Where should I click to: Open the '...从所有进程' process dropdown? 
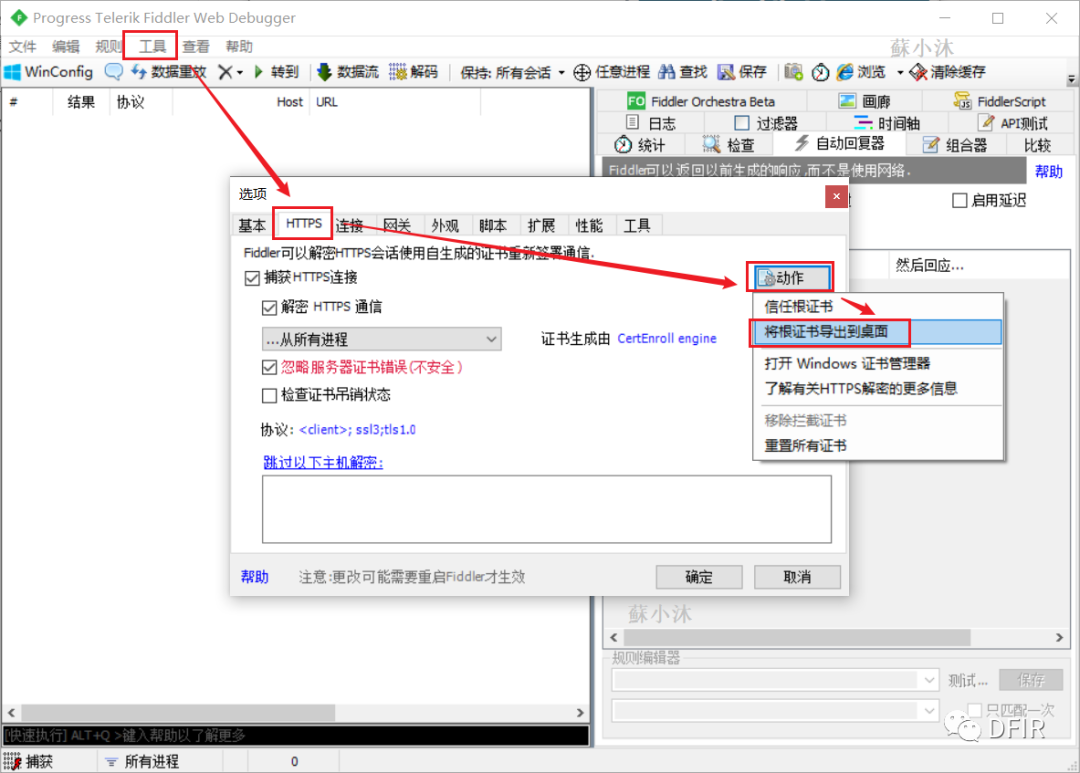point(382,339)
